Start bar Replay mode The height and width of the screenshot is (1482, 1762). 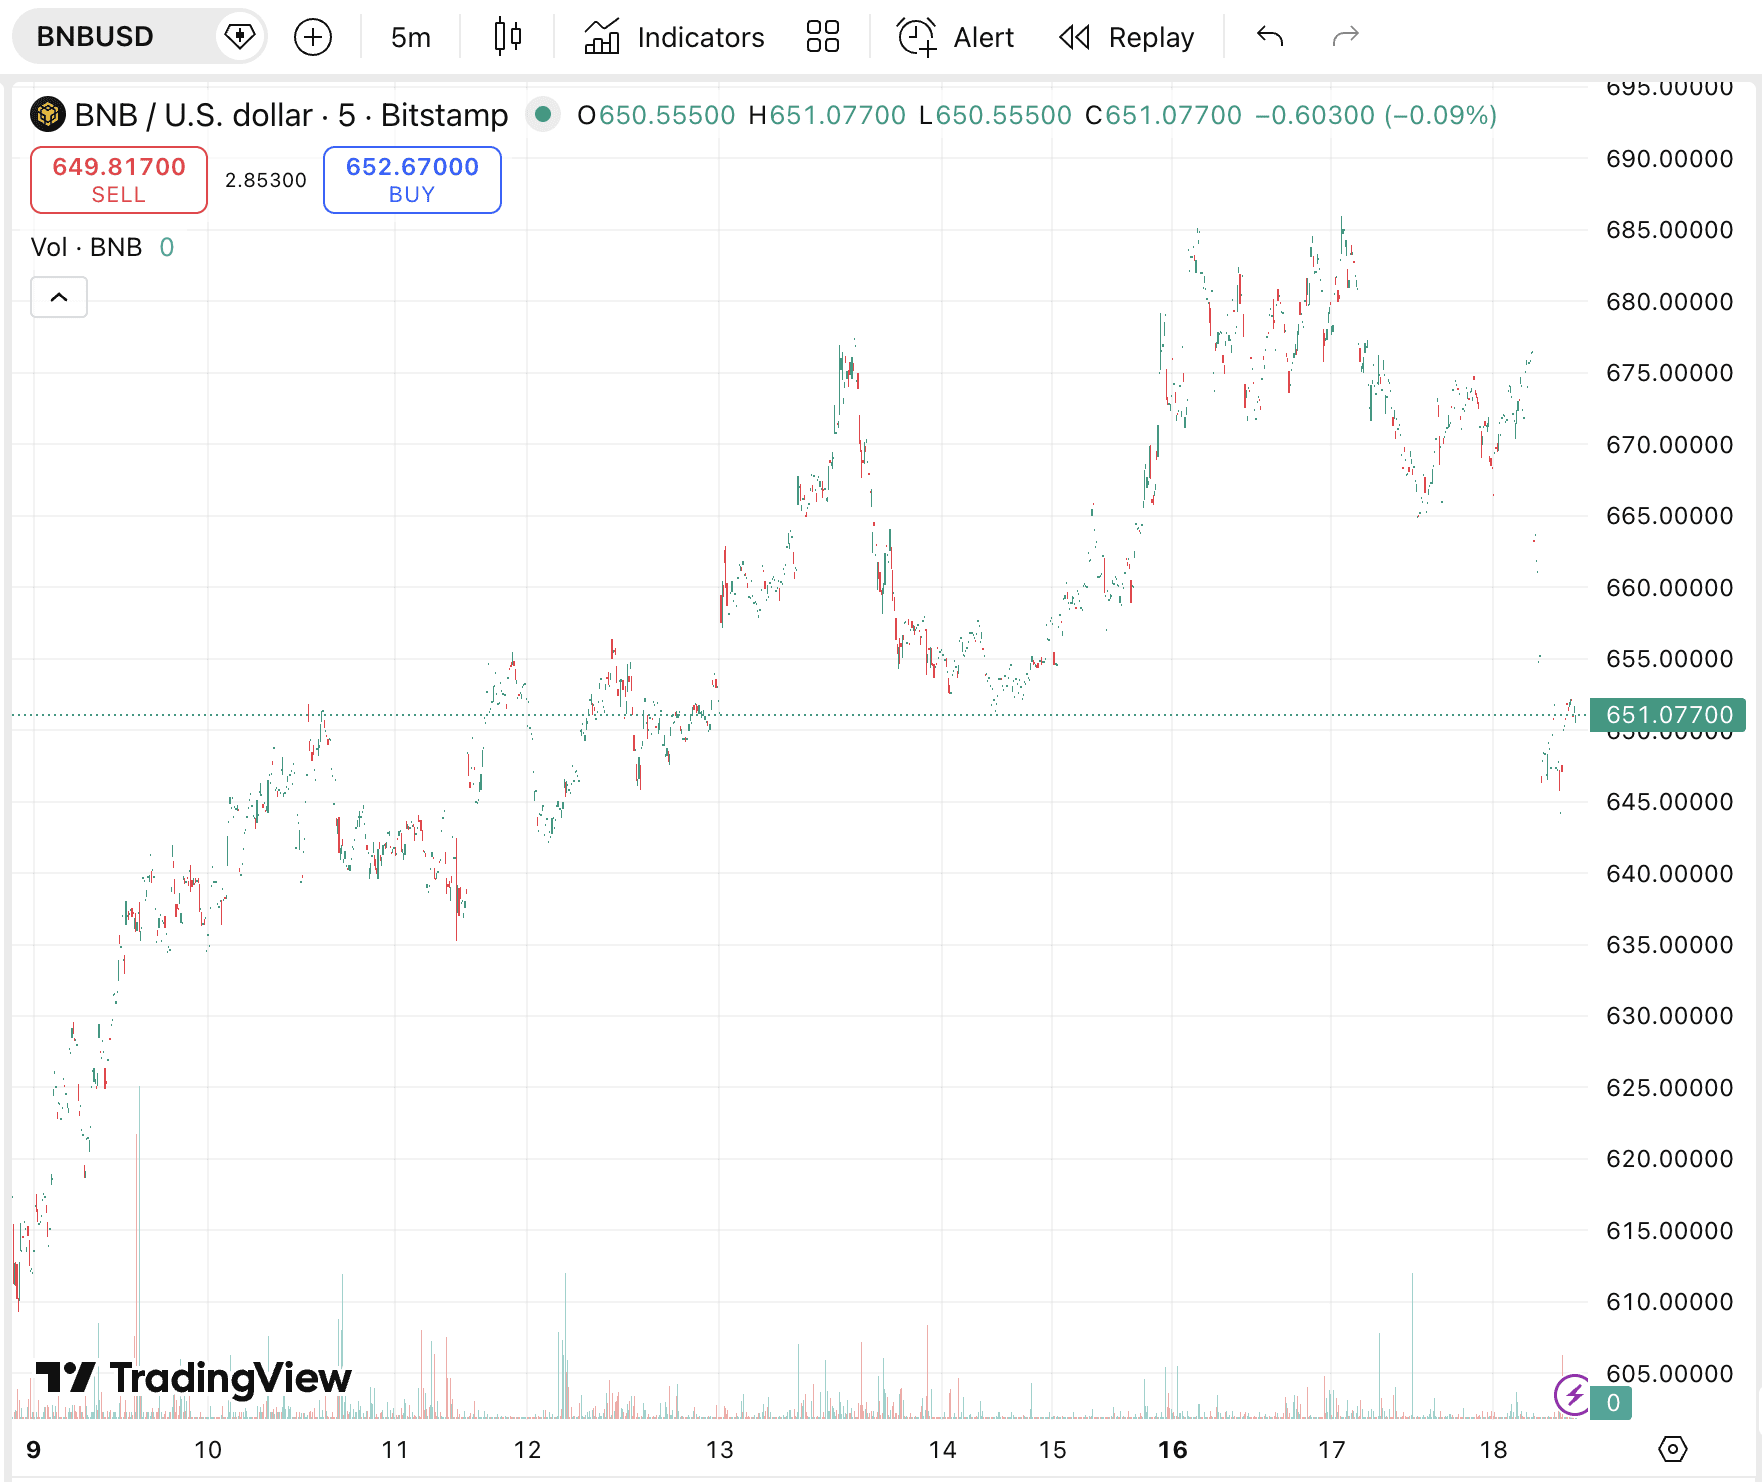[x=1127, y=37]
